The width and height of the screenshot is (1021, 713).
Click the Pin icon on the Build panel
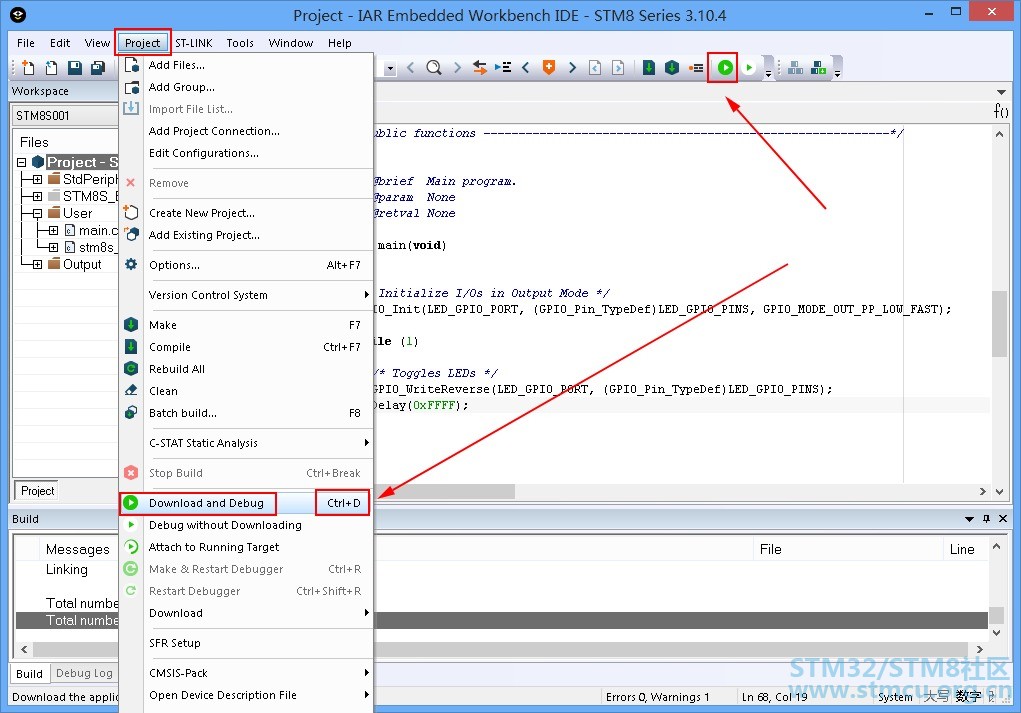[986, 519]
